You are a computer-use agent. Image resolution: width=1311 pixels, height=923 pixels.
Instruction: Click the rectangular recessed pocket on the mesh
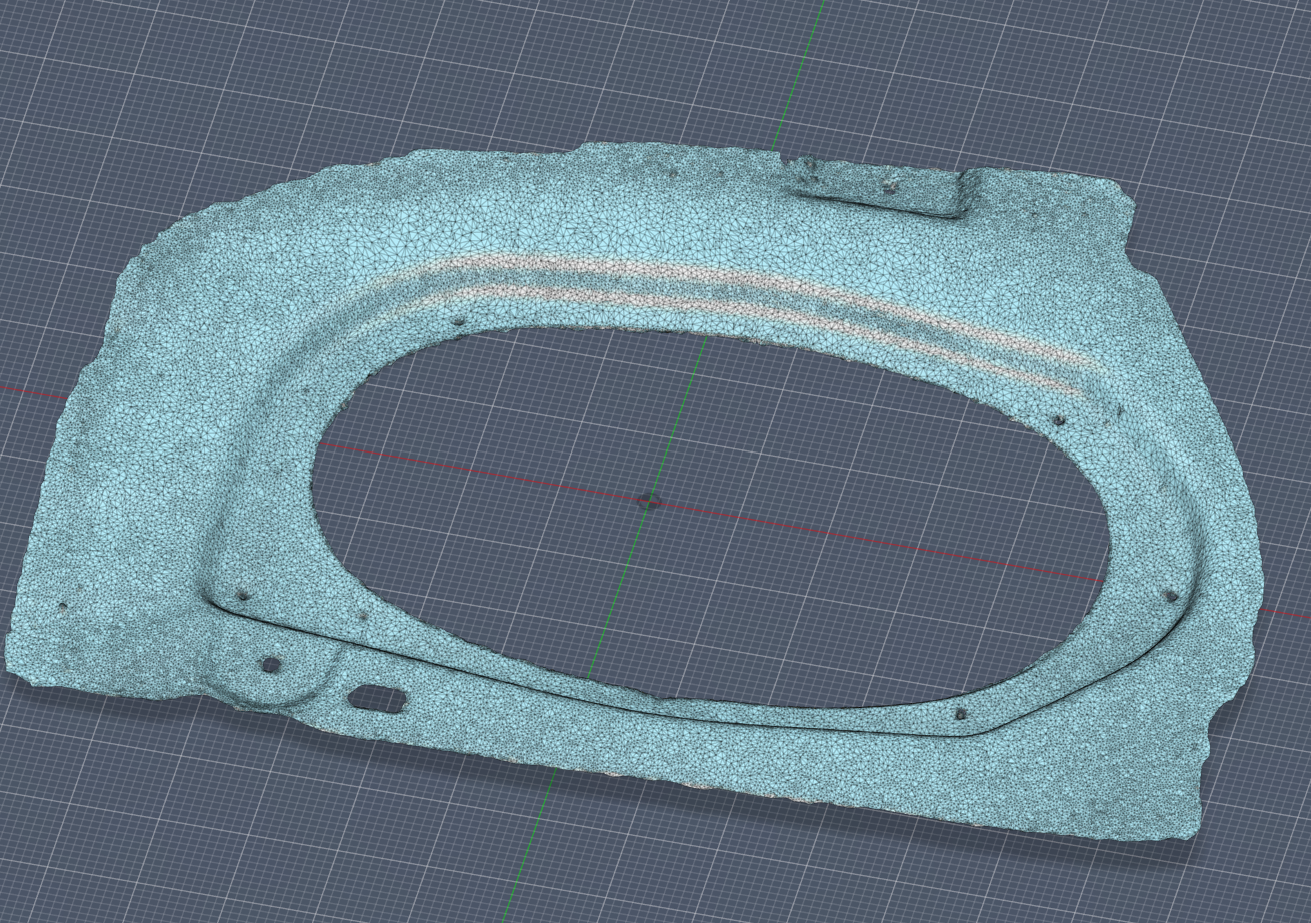tap(879, 190)
